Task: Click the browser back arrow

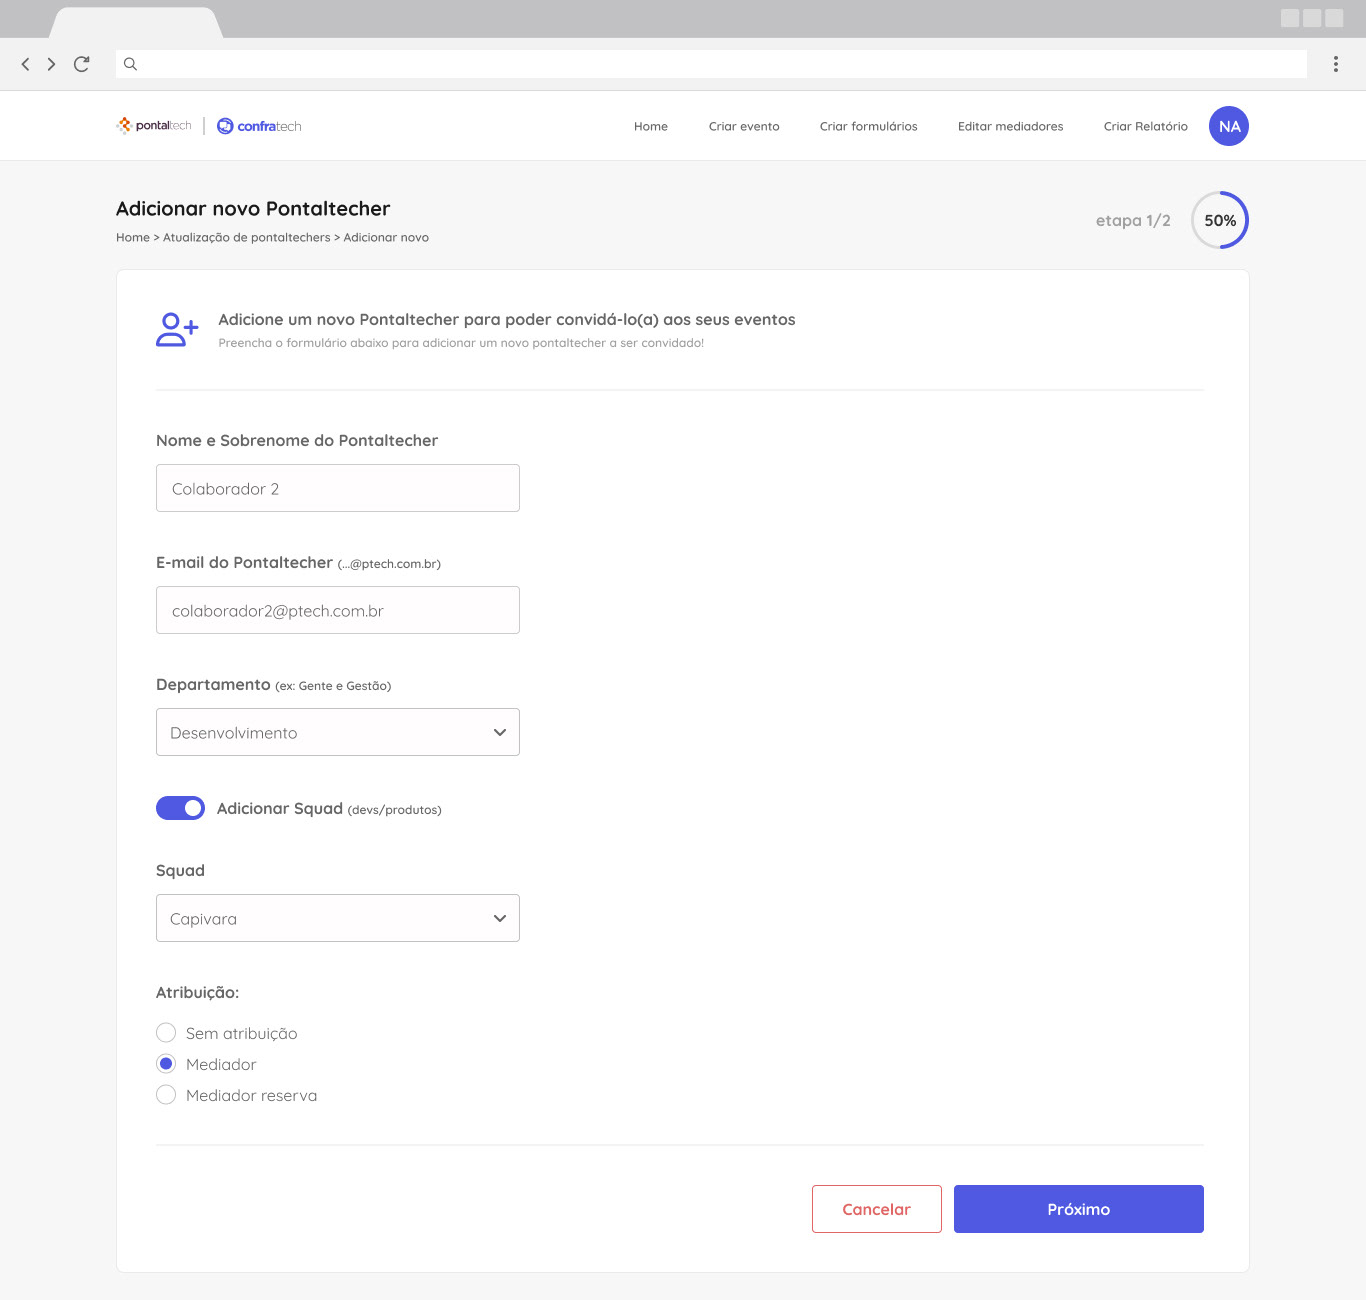Action: coord(25,63)
